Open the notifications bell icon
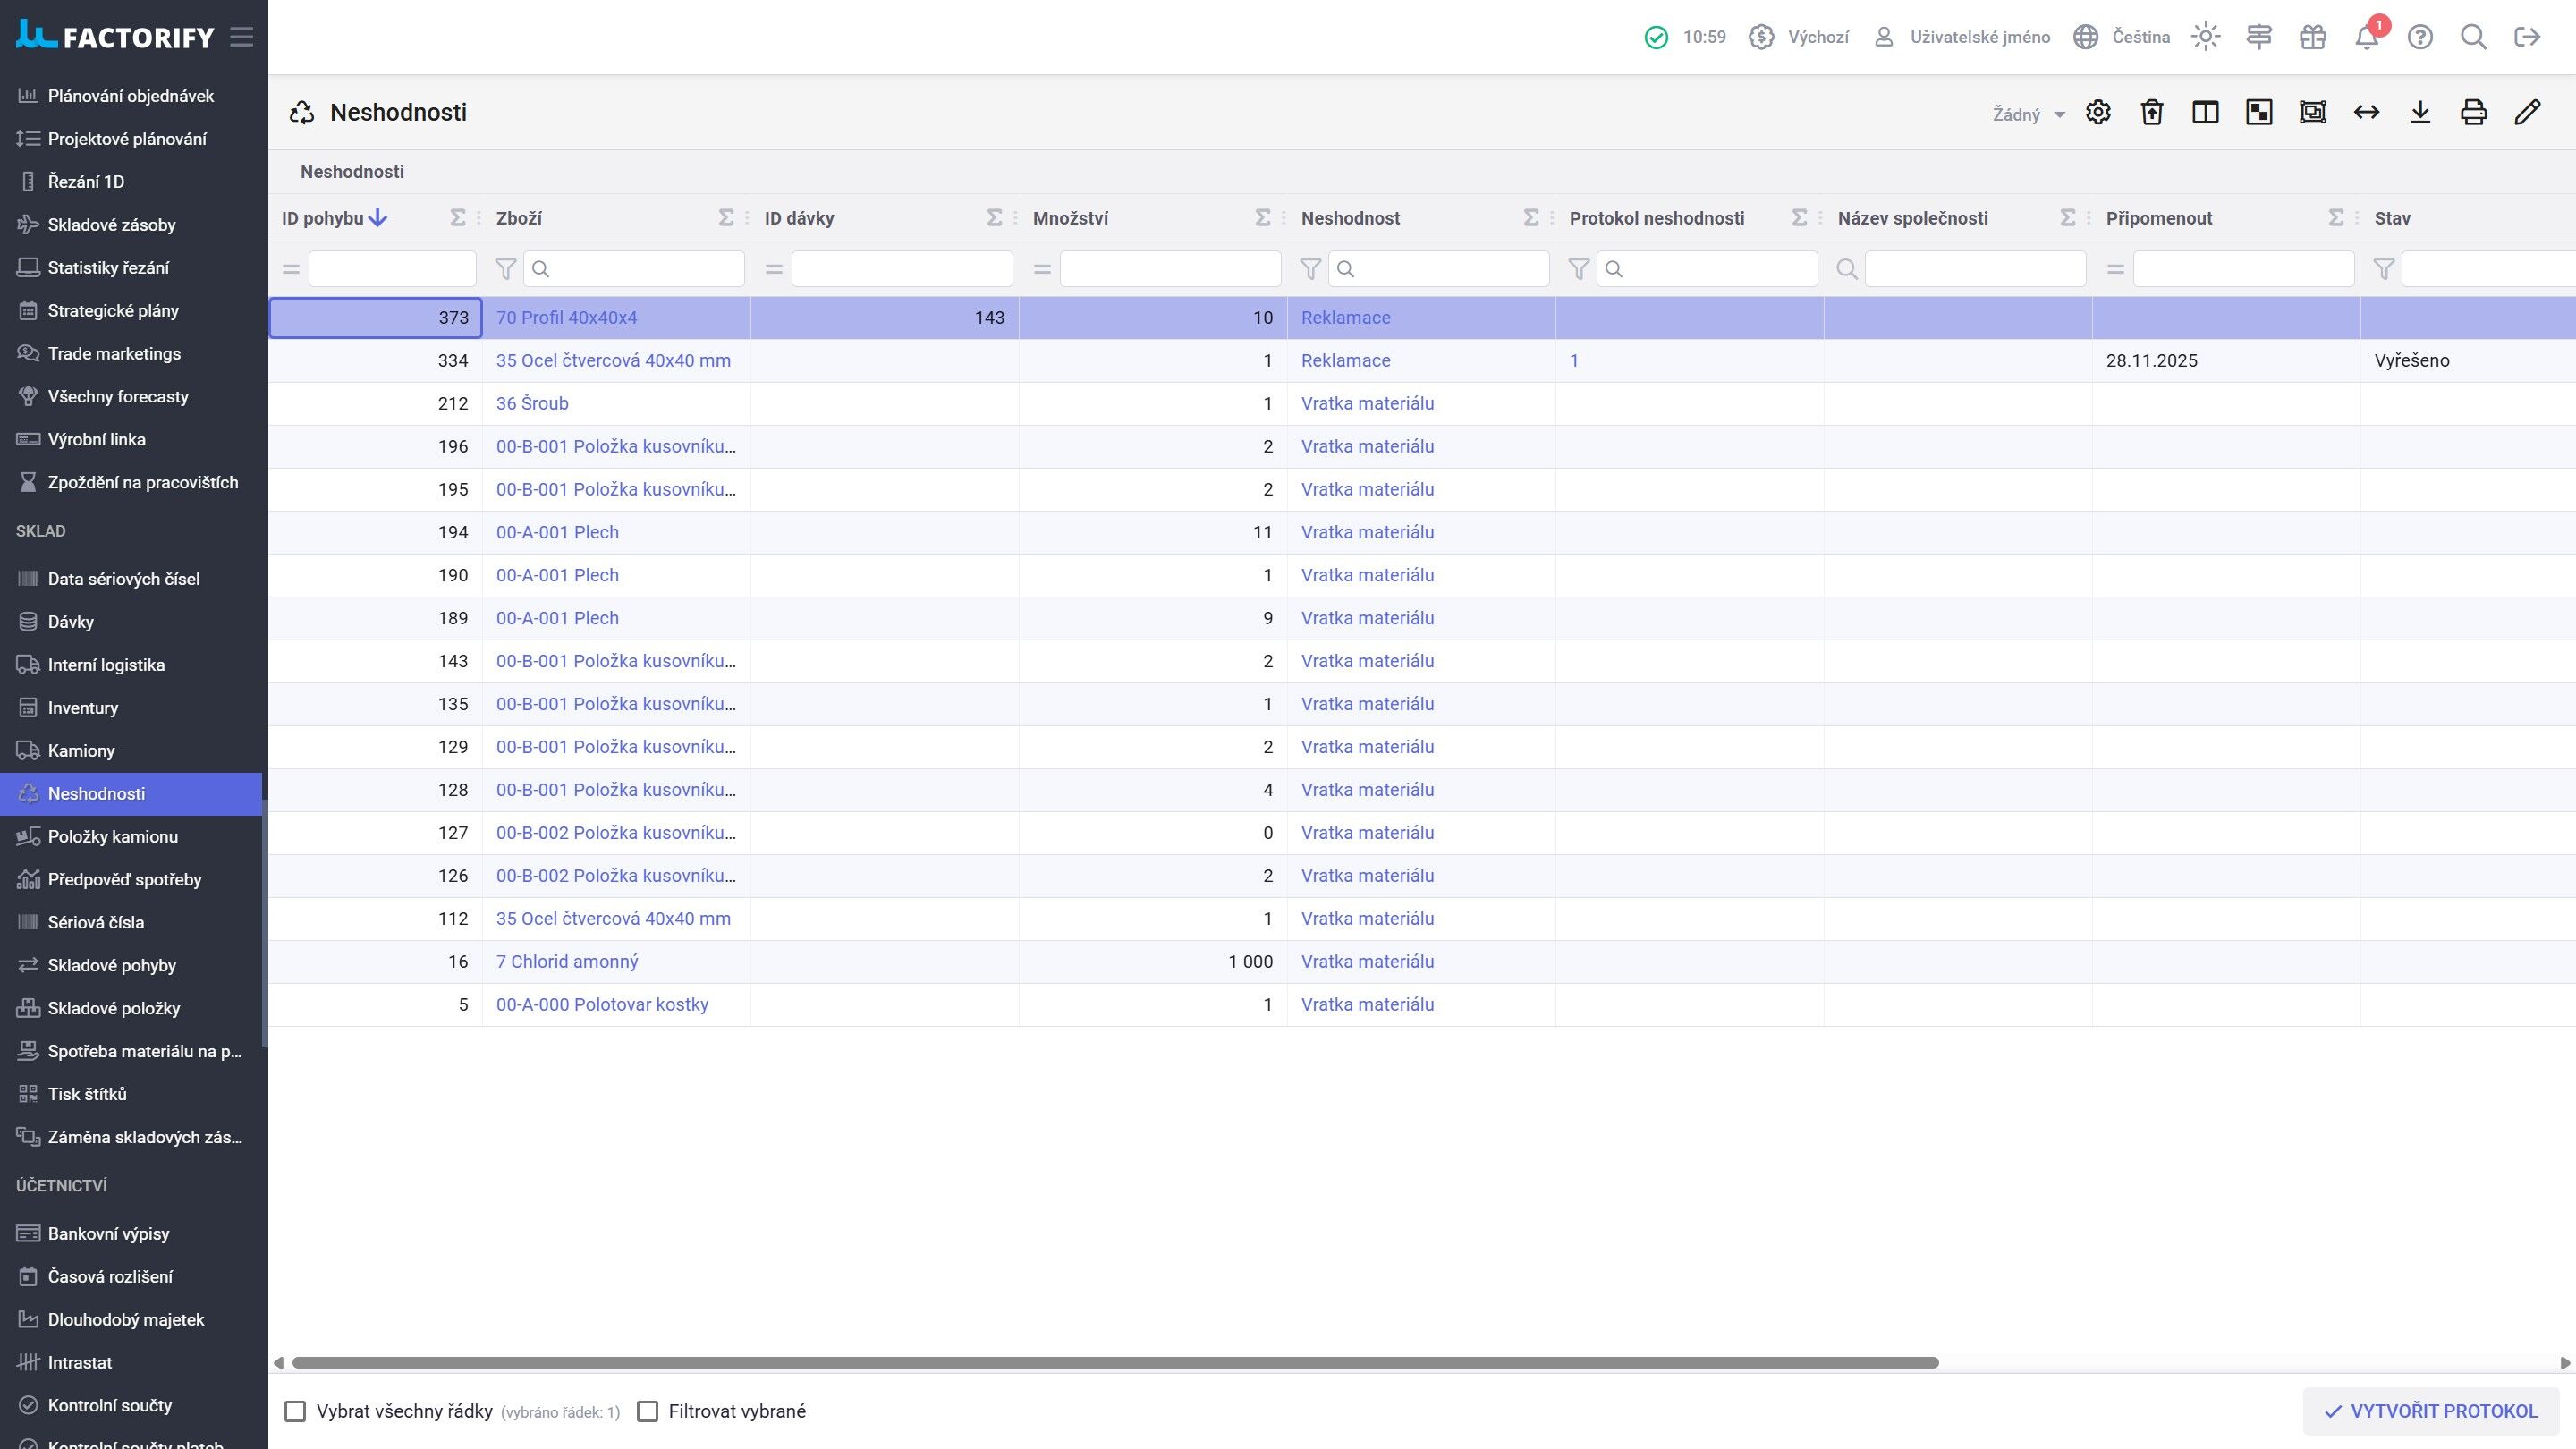This screenshot has width=2576, height=1449. (2366, 37)
